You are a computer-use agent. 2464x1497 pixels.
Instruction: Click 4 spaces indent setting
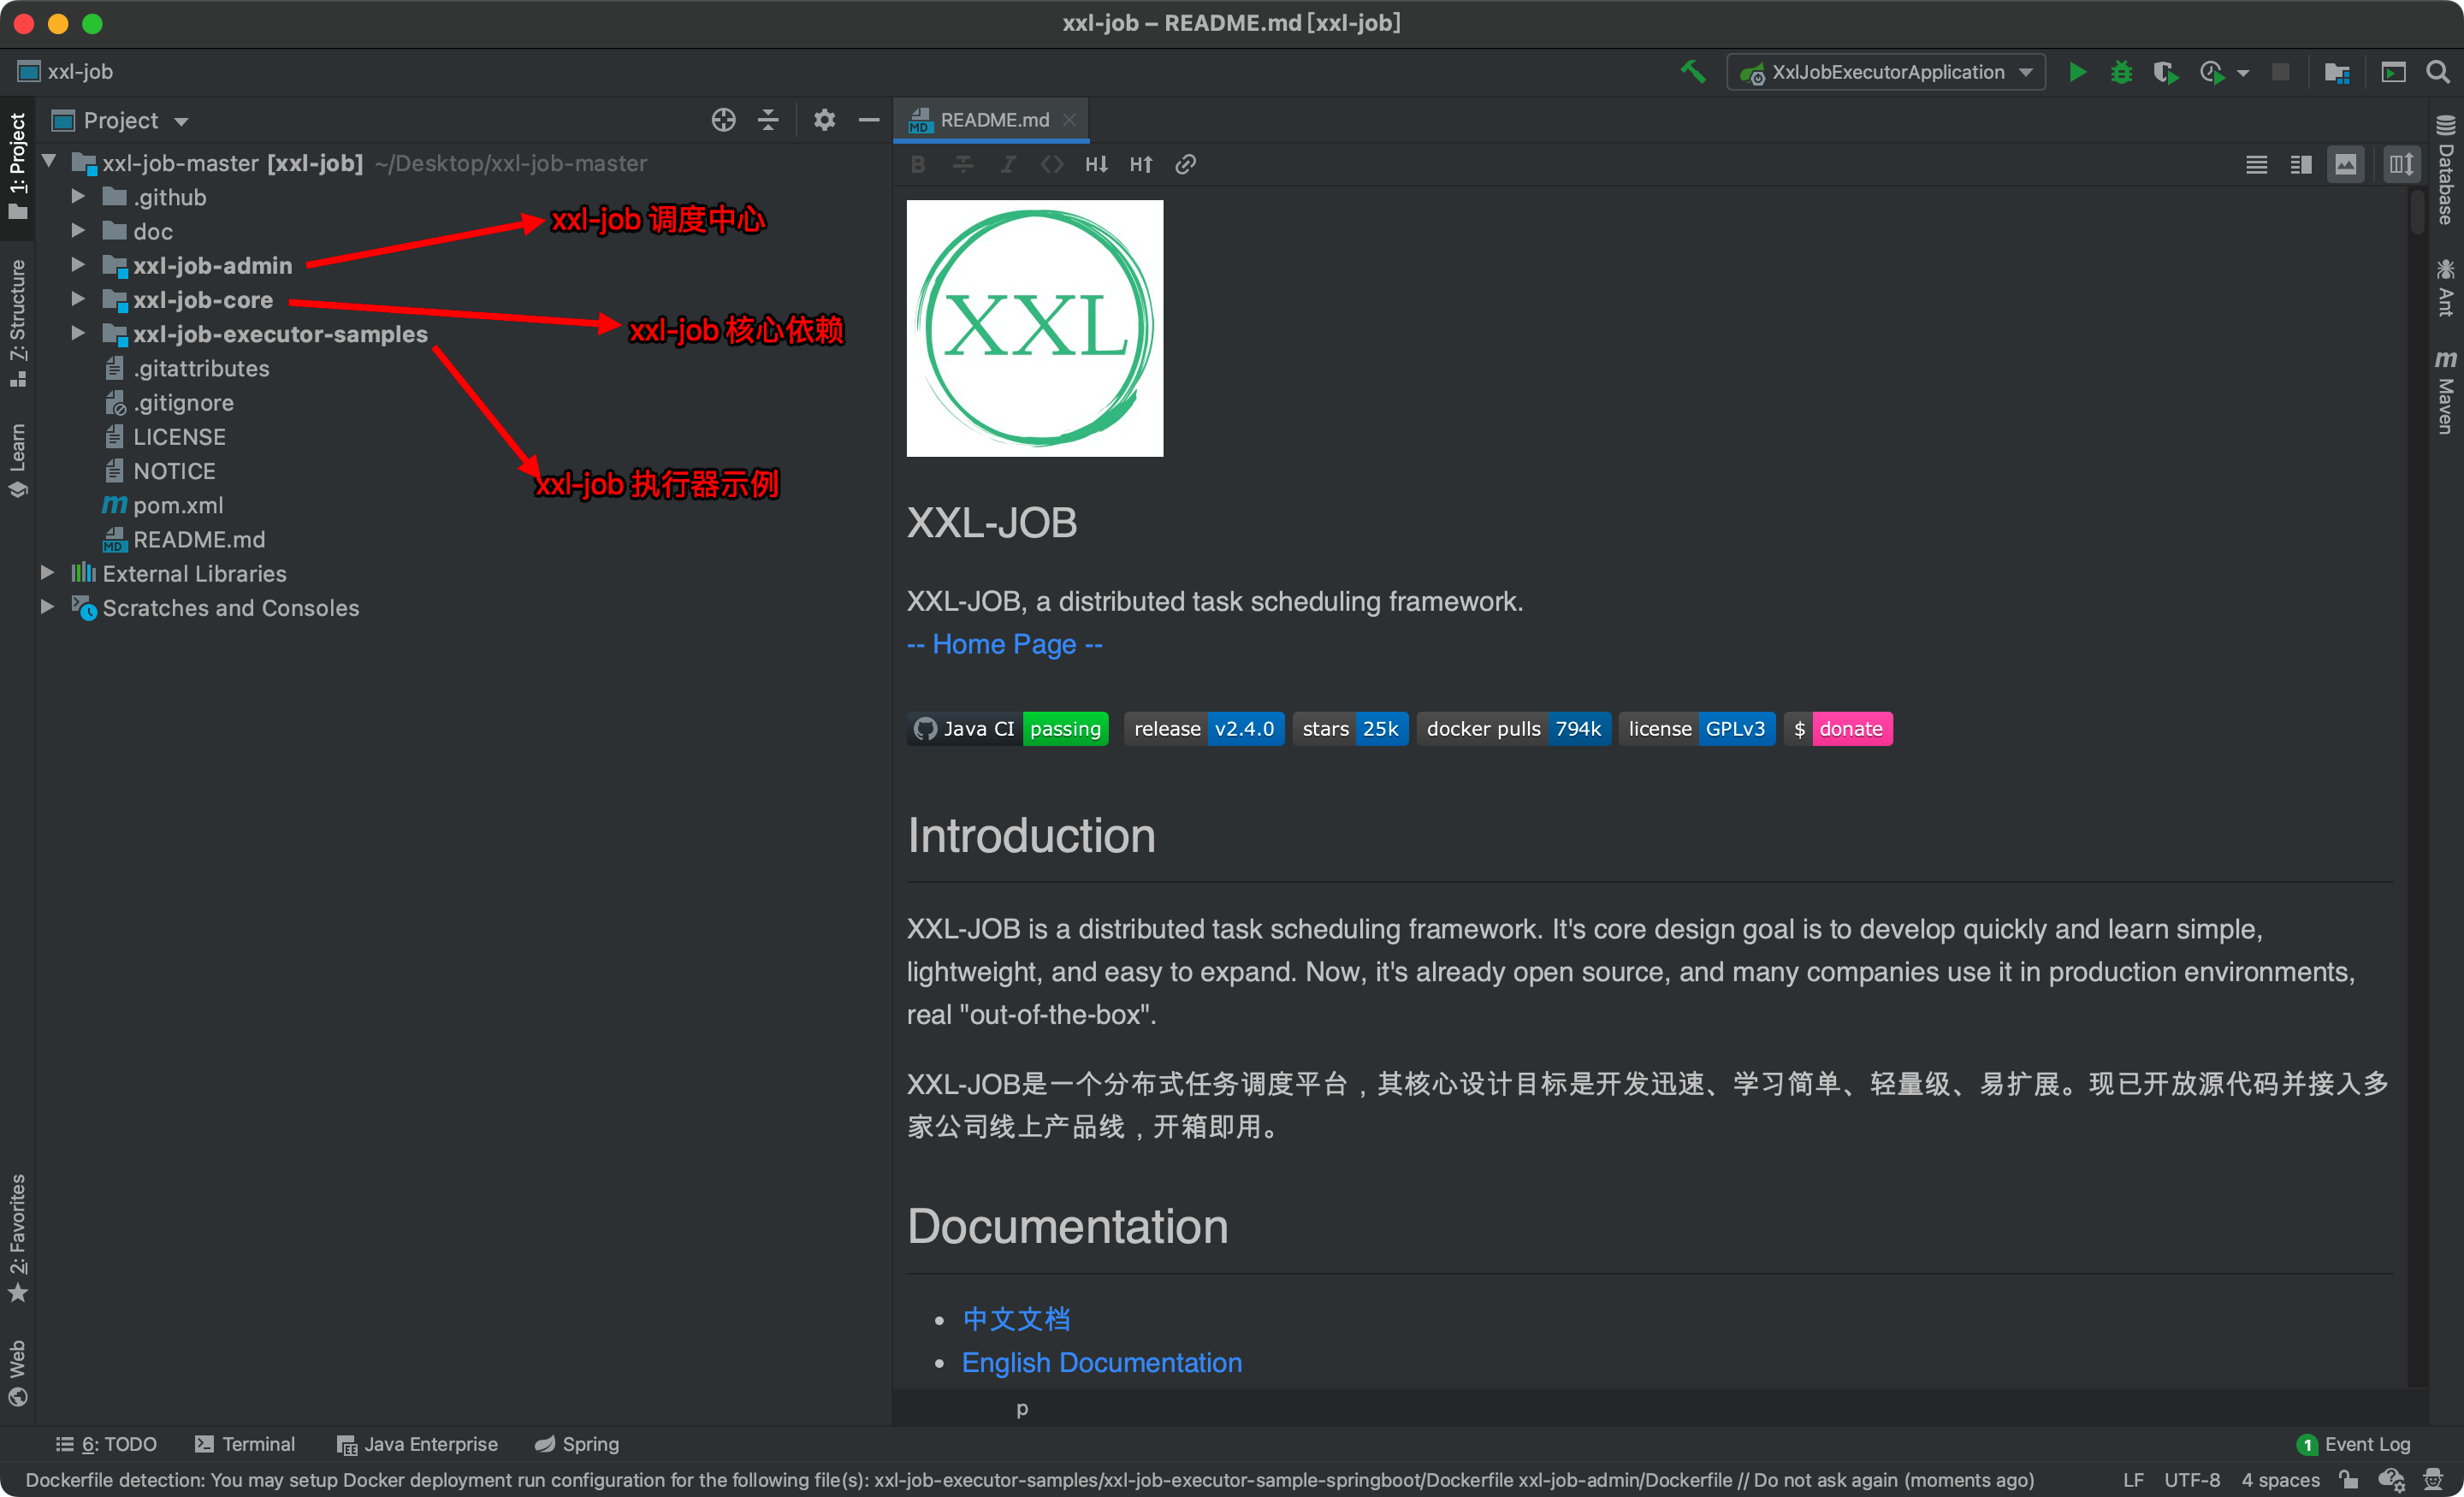(2280, 1480)
